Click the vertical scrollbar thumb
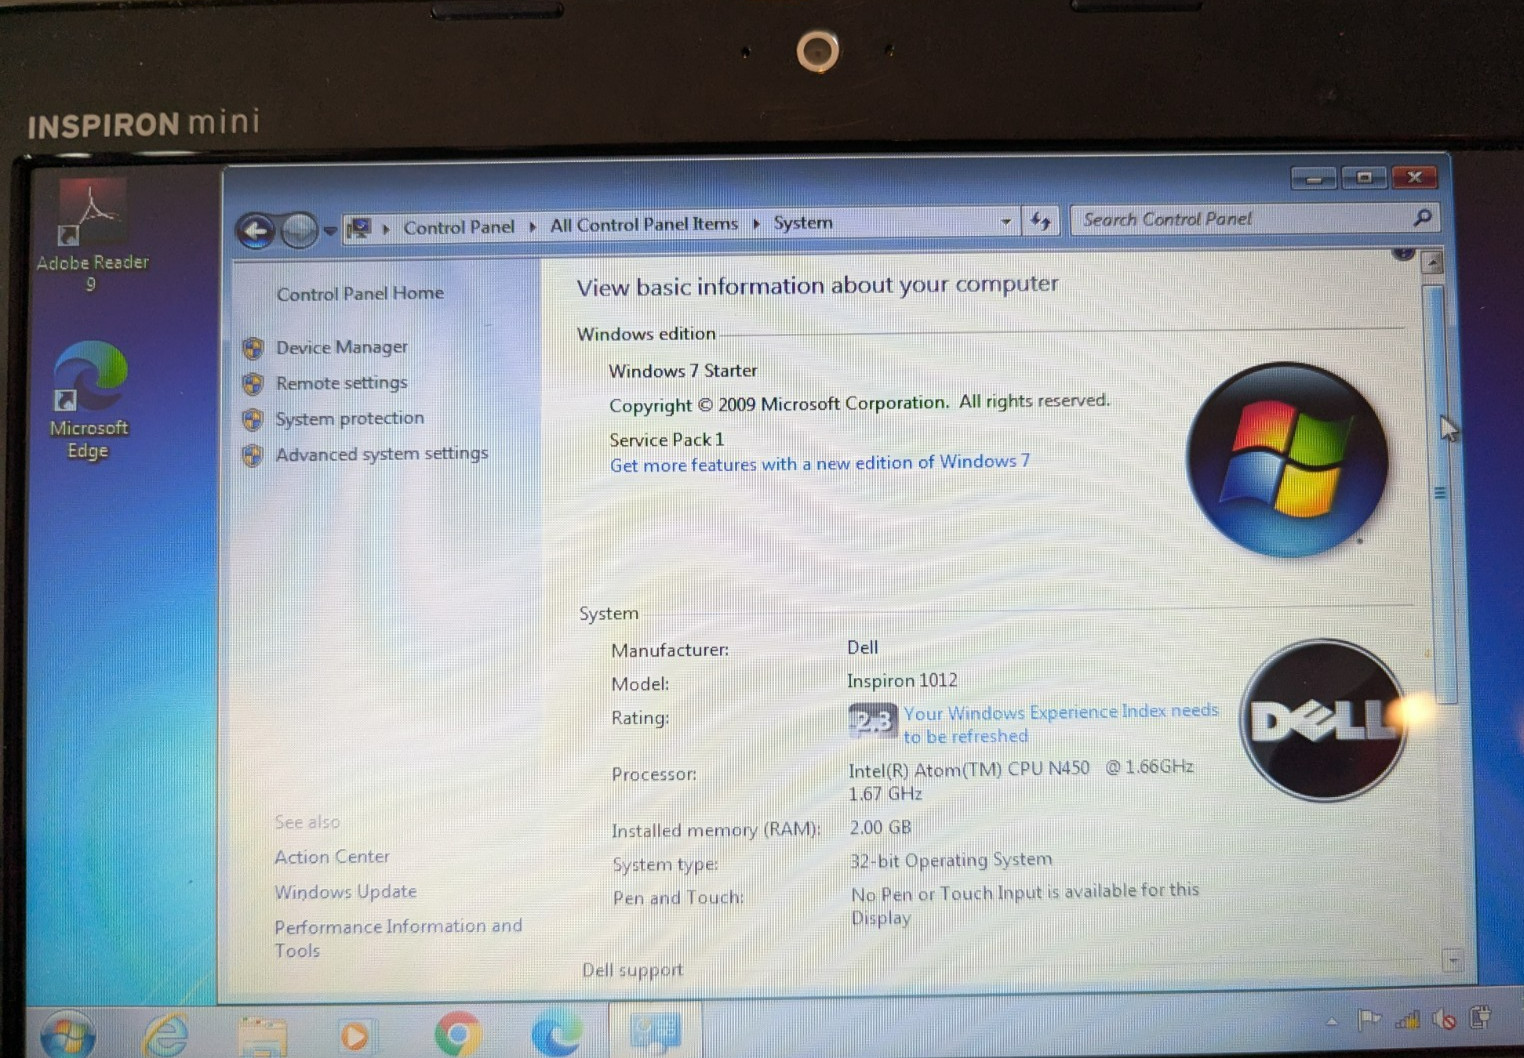The height and width of the screenshot is (1058, 1524). (x=1440, y=492)
